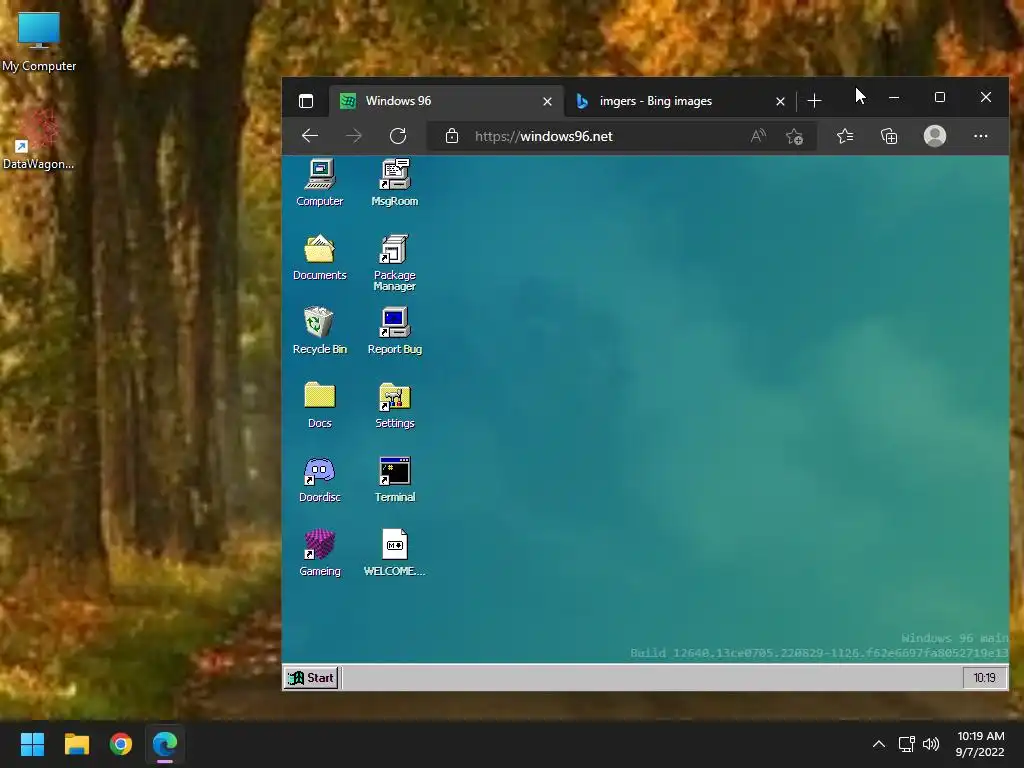
Task: Refresh the windows96.net page
Action: click(398, 136)
